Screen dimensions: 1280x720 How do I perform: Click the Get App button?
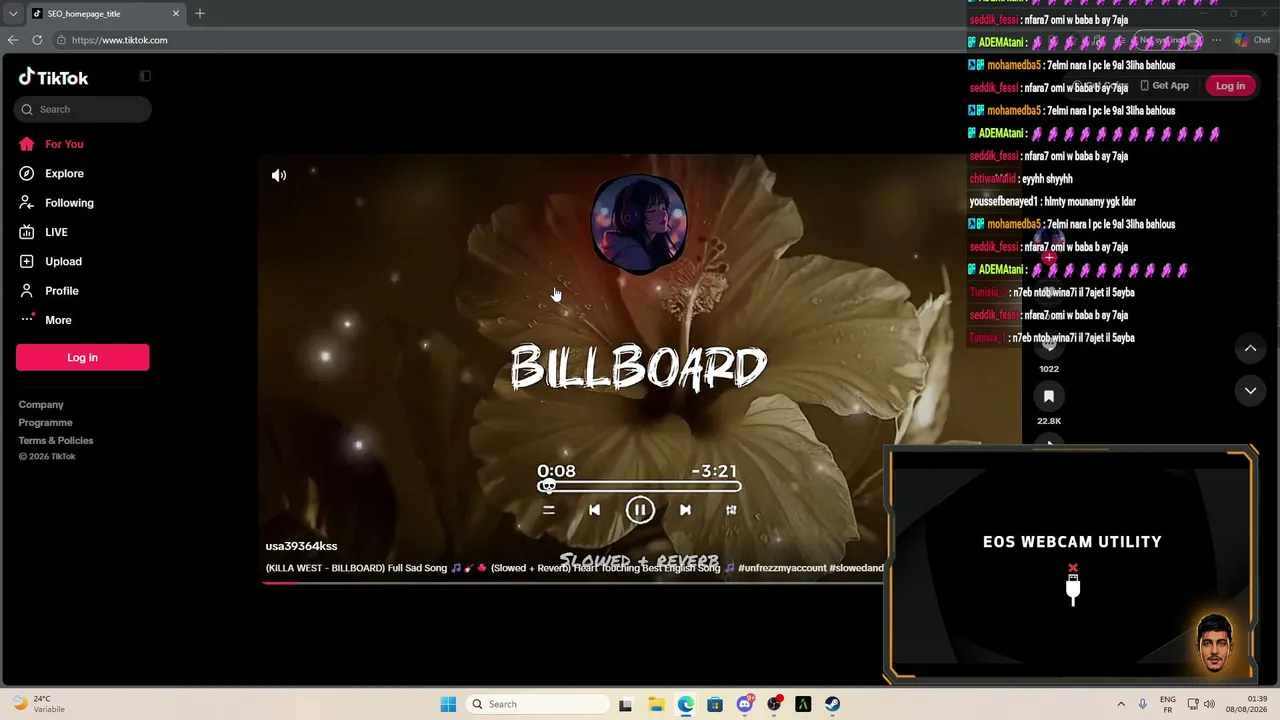click(1164, 86)
